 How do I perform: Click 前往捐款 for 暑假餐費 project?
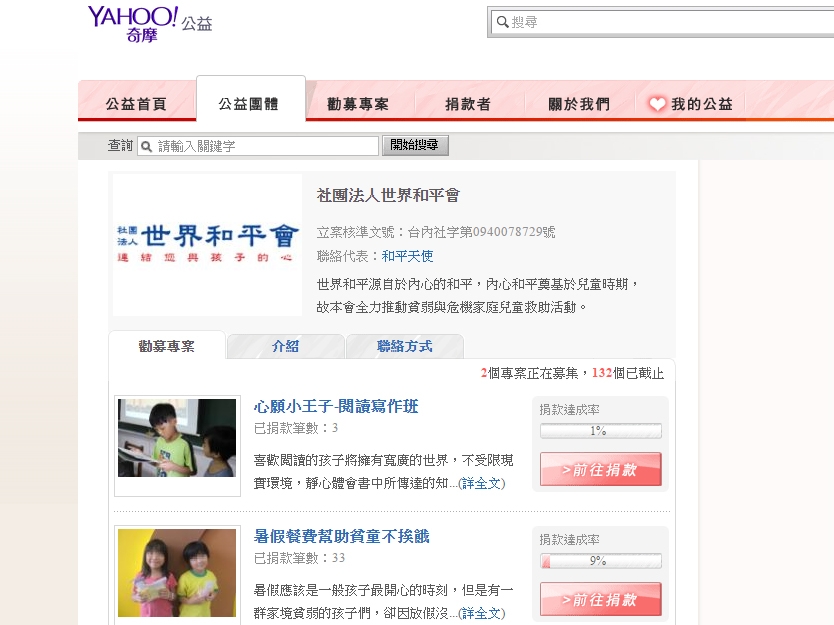[601, 599]
